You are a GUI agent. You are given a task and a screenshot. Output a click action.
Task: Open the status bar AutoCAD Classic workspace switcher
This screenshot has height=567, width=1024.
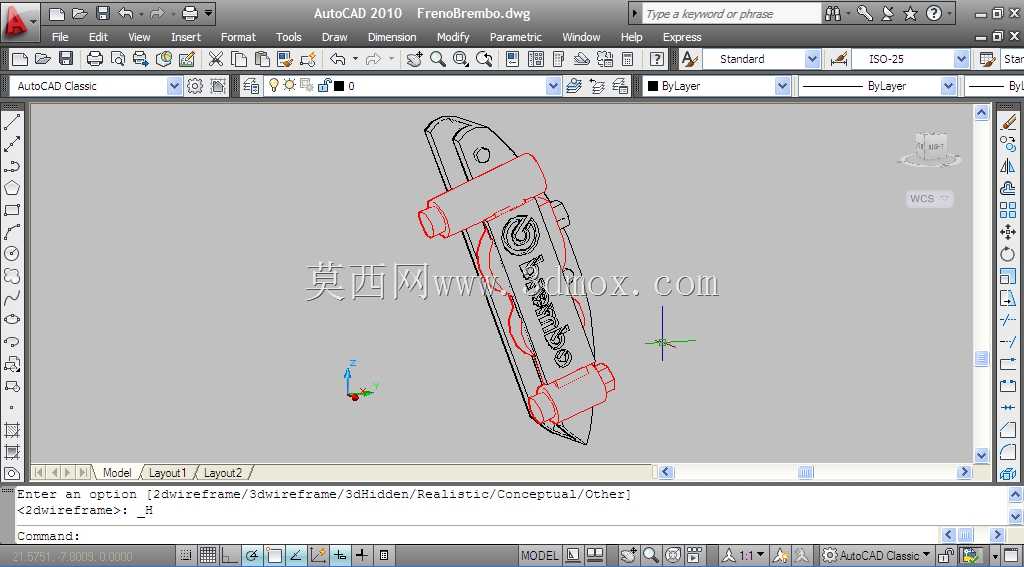pyautogui.click(x=877, y=555)
